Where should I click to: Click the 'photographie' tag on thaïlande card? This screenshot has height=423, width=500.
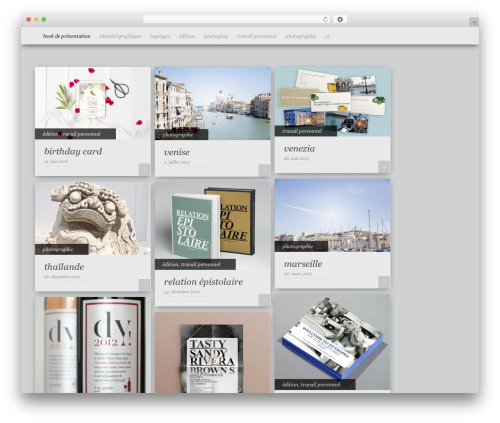pyautogui.click(x=62, y=249)
